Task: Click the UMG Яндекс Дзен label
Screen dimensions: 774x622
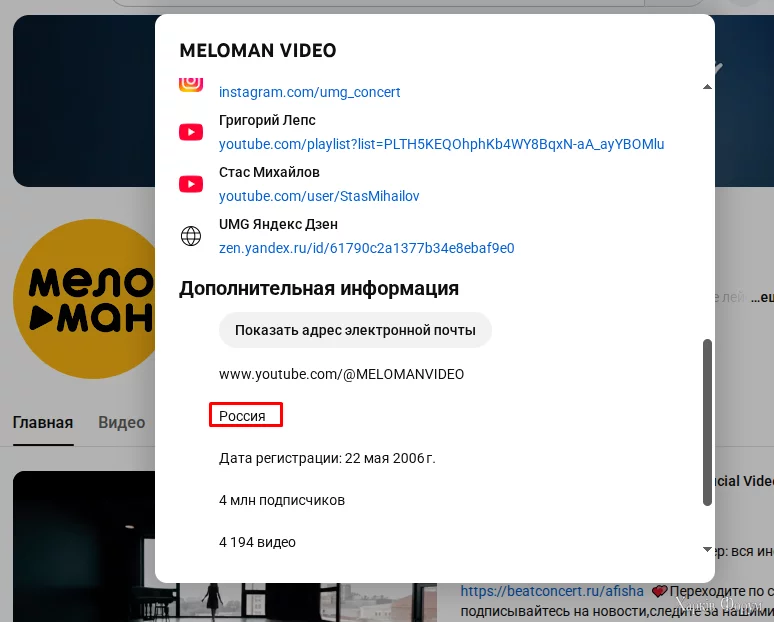Action: (278, 224)
